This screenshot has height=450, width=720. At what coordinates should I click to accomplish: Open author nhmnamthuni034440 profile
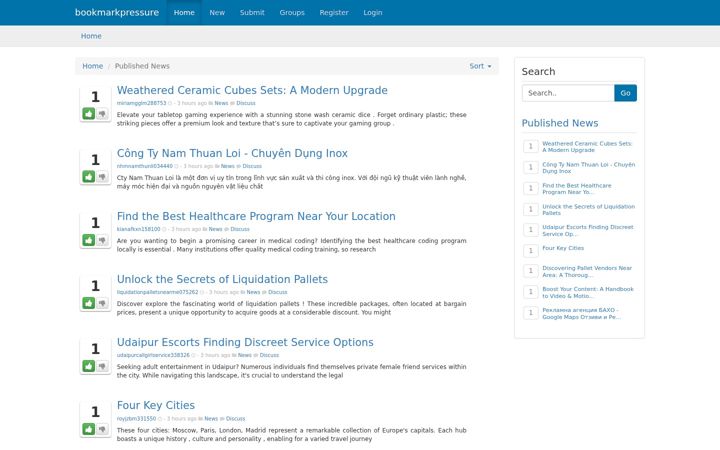145,166
